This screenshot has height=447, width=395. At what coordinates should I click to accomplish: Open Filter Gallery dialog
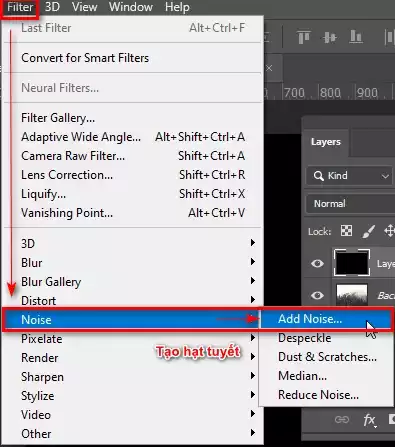pyautogui.click(x=133, y=118)
